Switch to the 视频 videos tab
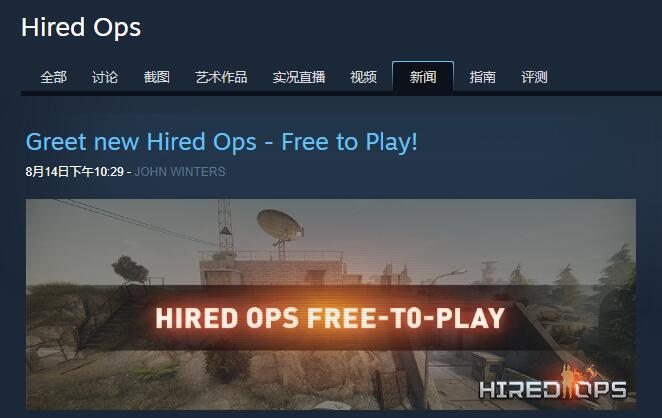Screen dimensions: 662x418 click(x=364, y=77)
